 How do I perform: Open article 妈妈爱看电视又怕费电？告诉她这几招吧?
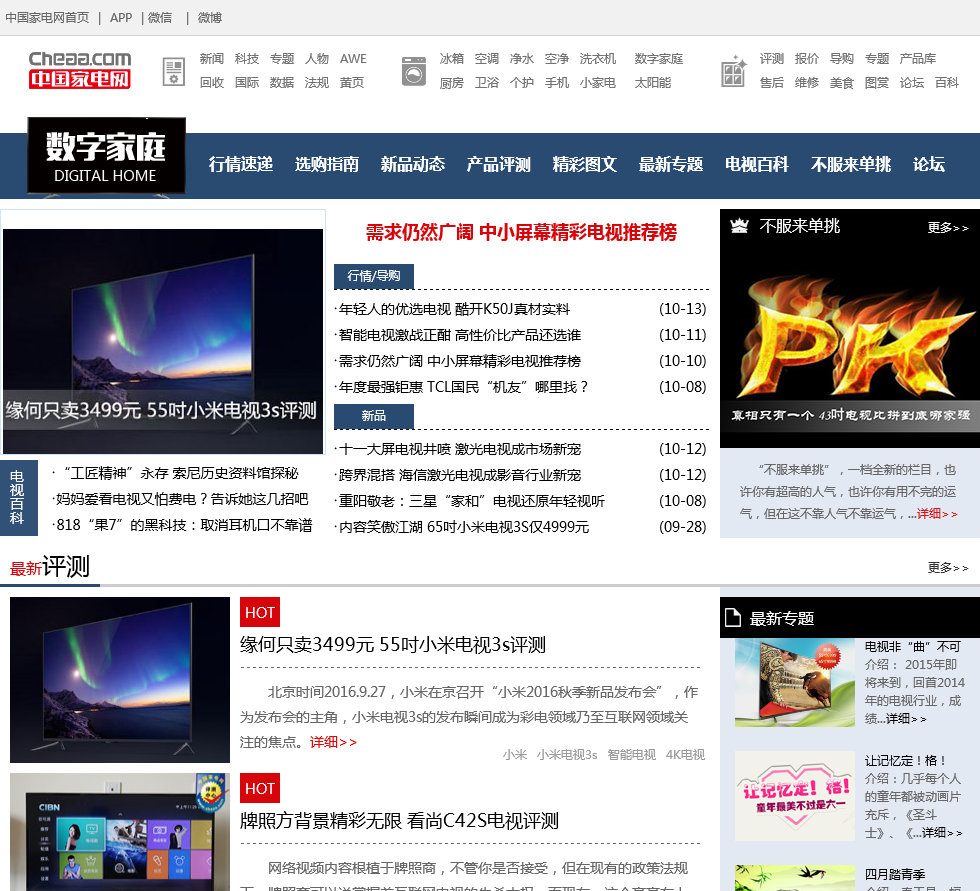coord(182,499)
